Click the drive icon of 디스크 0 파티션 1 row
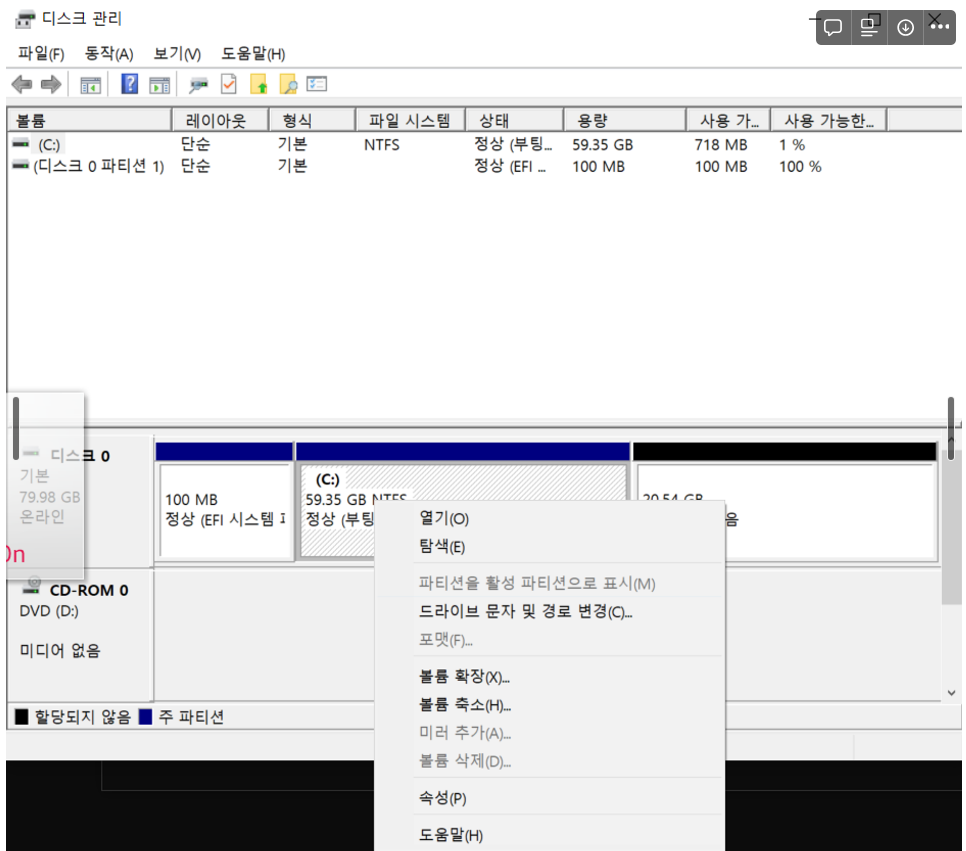 (20, 165)
